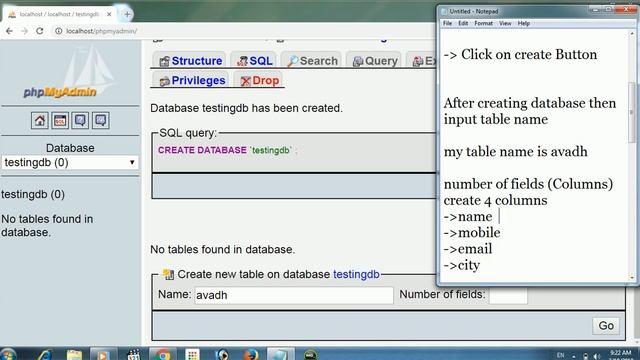
Task: Click 'Database testingdb has been created.' message
Action: click(x=247, y=108)
